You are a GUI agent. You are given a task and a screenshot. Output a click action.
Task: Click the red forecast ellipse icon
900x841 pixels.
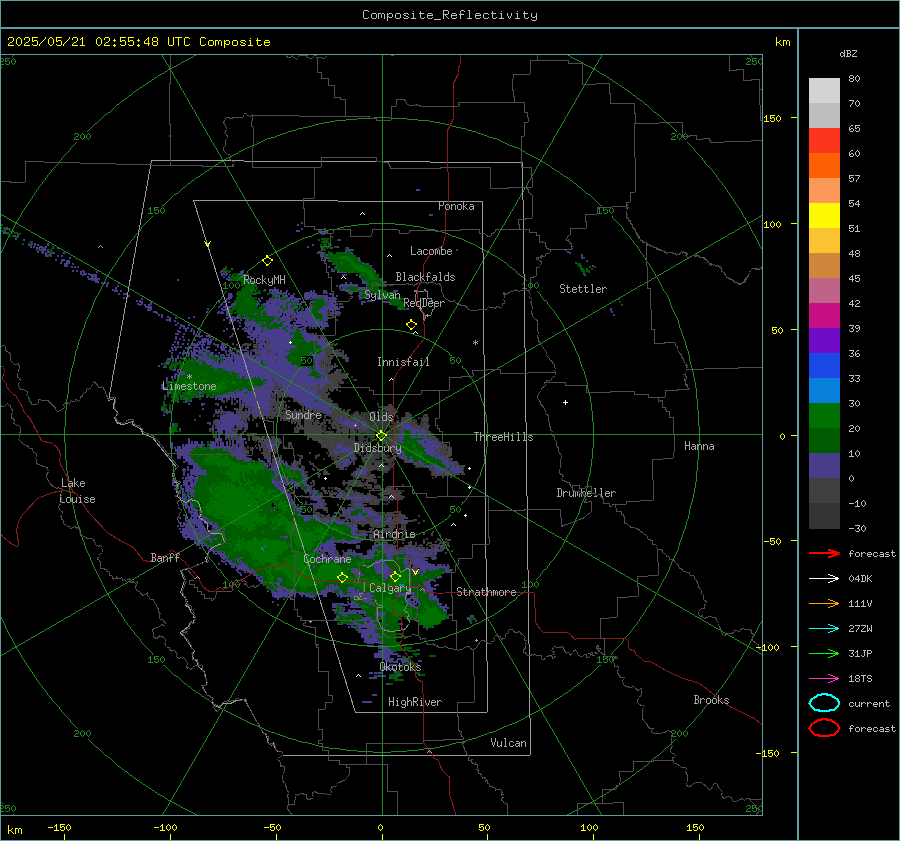pos(824,728)
